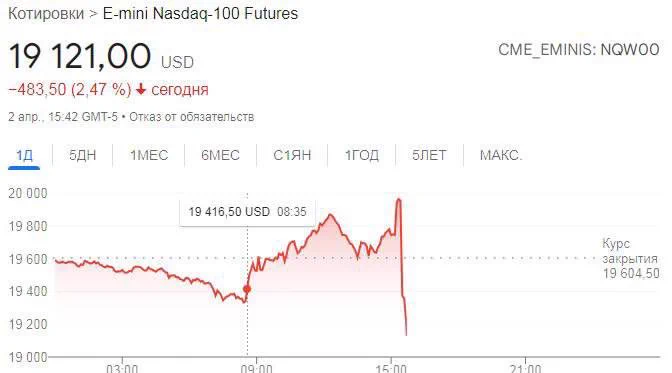Open the МАКС. full-history tab
This screenshot has width=672, height=373.
[x=501, y=155]
